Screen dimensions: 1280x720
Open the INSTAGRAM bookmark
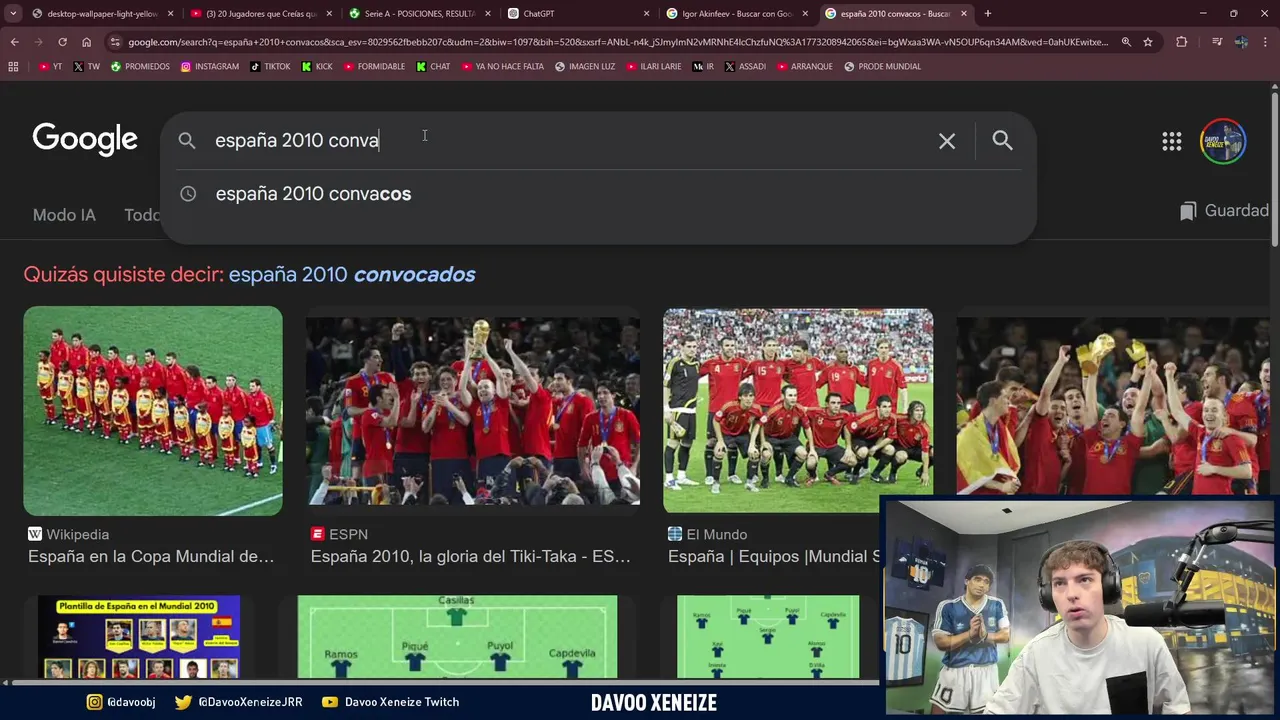click(210, 66)
